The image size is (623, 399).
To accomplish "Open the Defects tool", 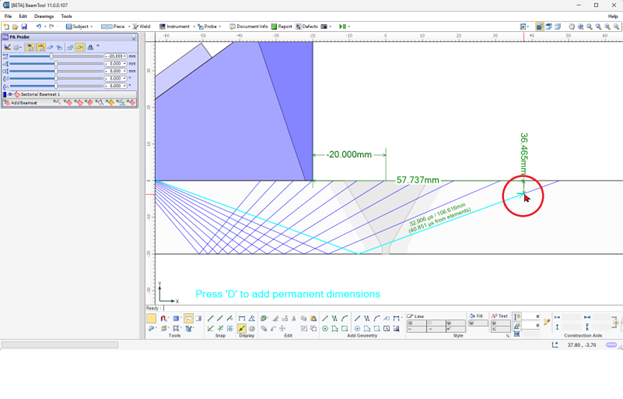I will pos(306,27).
